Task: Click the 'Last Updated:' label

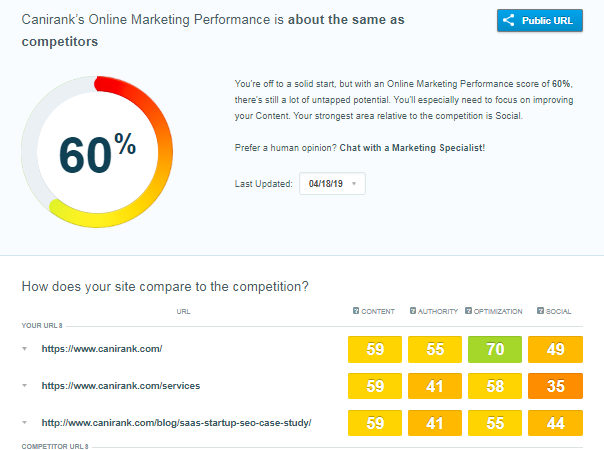Action: tap(263, 184)
